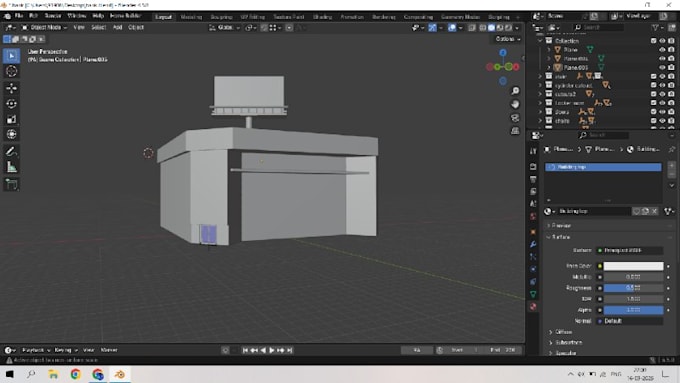This screenshot has height=383, width=680.
Task: Expand the Preview panel
Action: pos(562,226)
